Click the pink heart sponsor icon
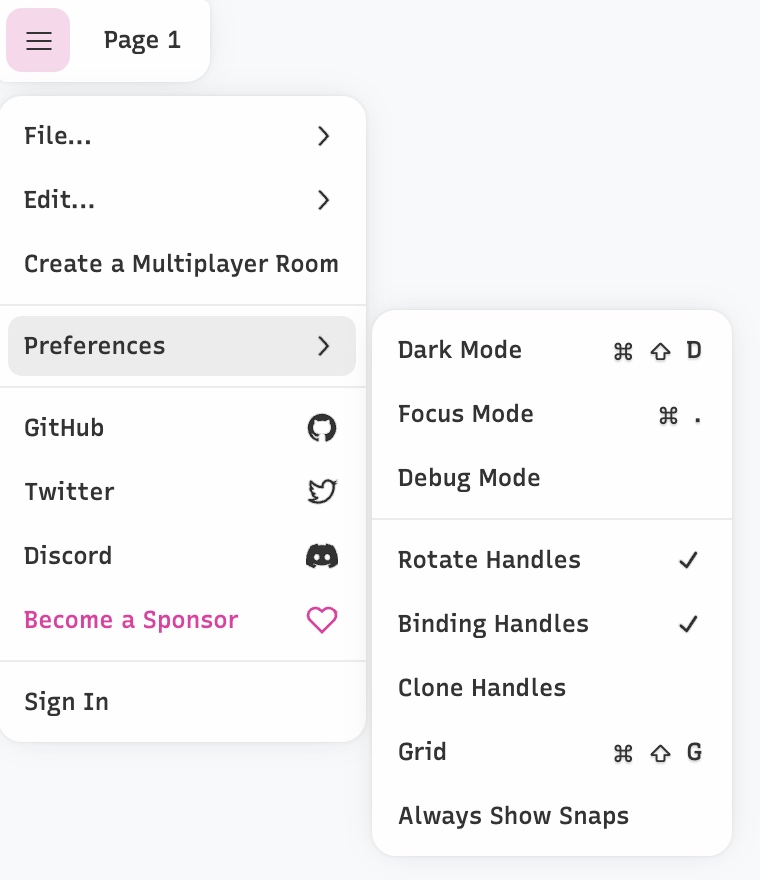The image size is (760, 880). (321, 620)
